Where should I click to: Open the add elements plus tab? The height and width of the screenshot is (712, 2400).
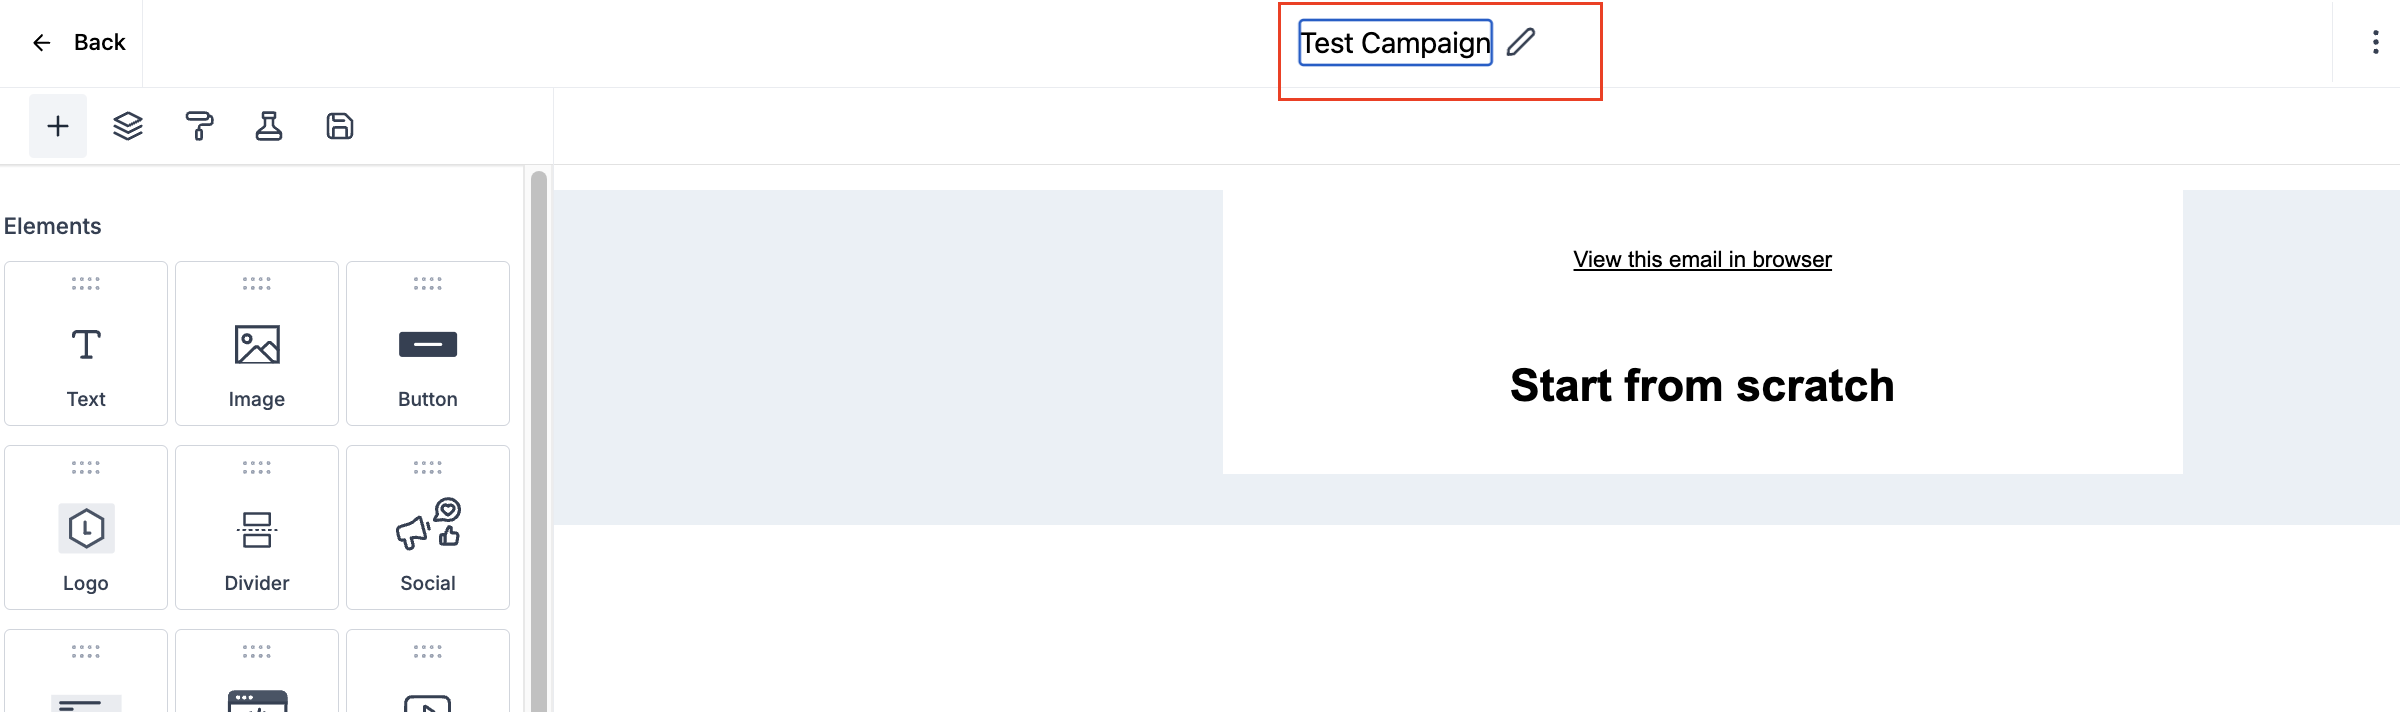pyautogui.click(x=58, y=126)
